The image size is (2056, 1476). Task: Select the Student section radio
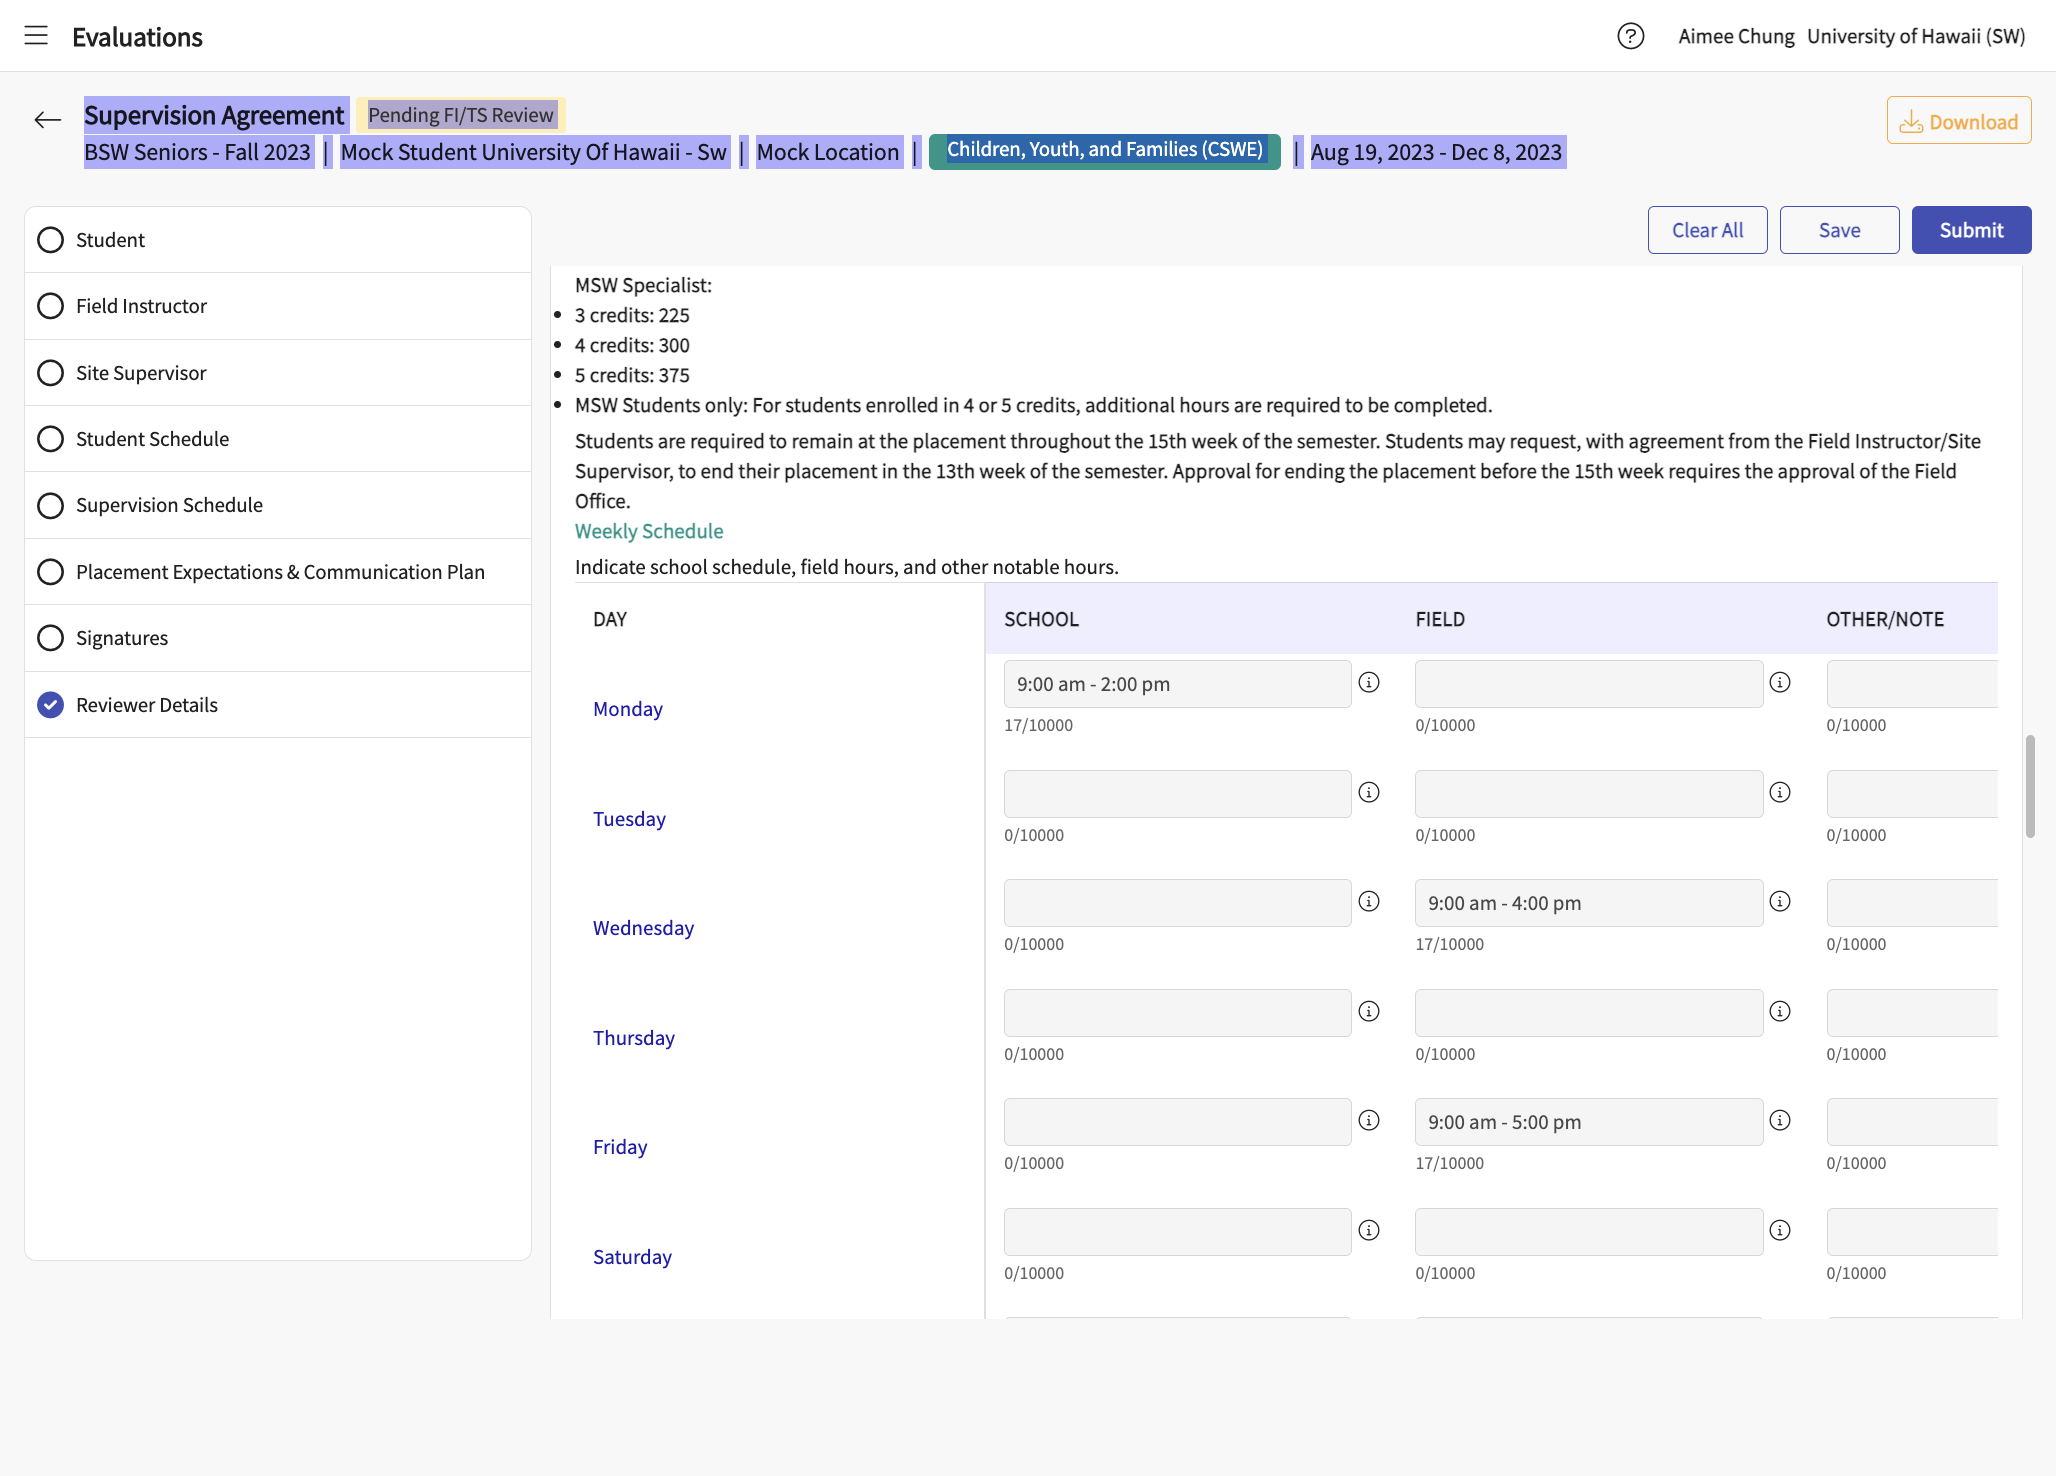(50, 240)
